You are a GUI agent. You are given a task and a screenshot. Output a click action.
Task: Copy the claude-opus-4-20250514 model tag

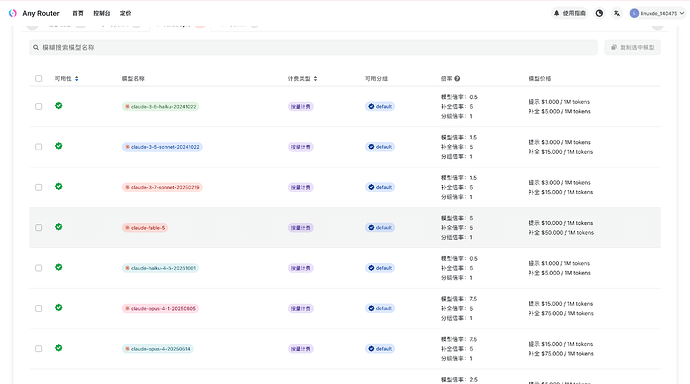[158, 349]
